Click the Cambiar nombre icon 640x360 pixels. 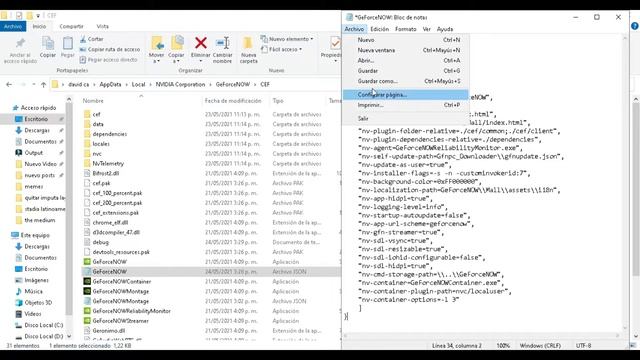[222, 43]
